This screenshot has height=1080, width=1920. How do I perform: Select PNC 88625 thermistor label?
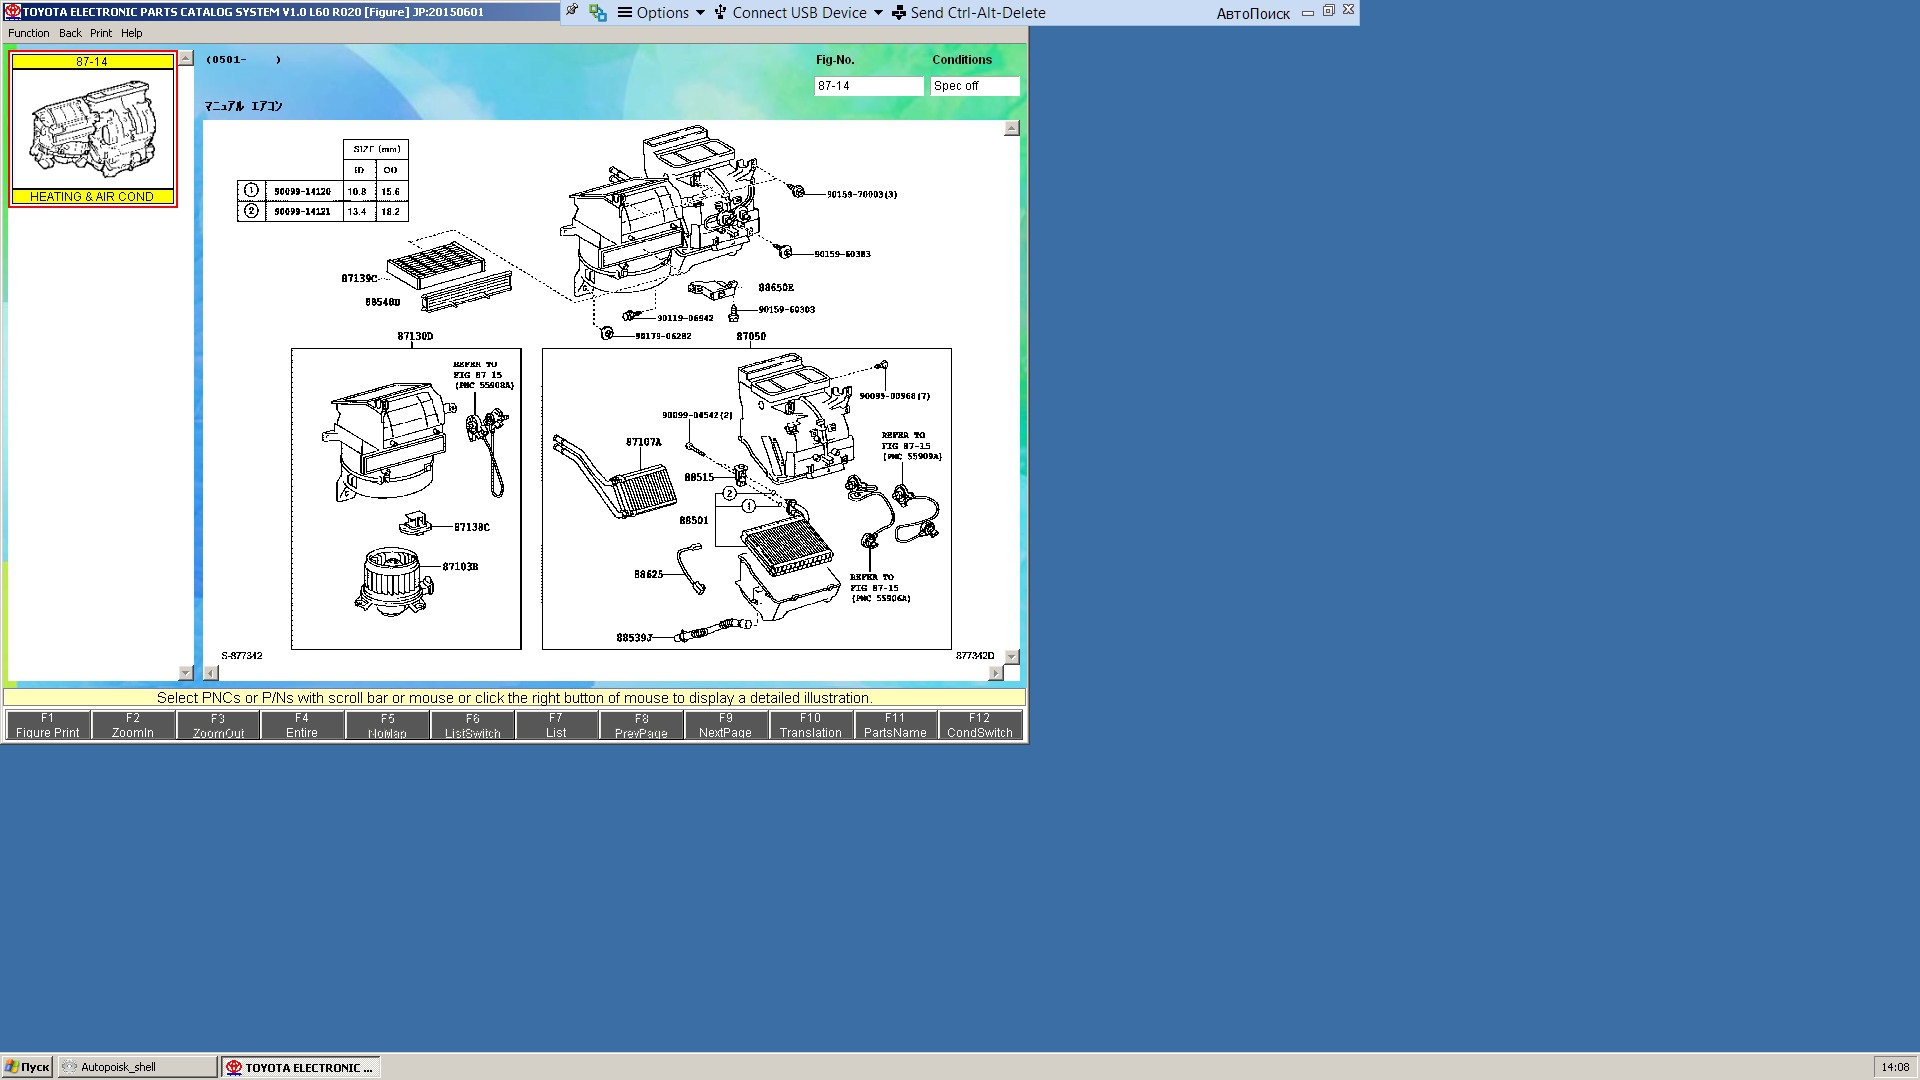(648, 574)
